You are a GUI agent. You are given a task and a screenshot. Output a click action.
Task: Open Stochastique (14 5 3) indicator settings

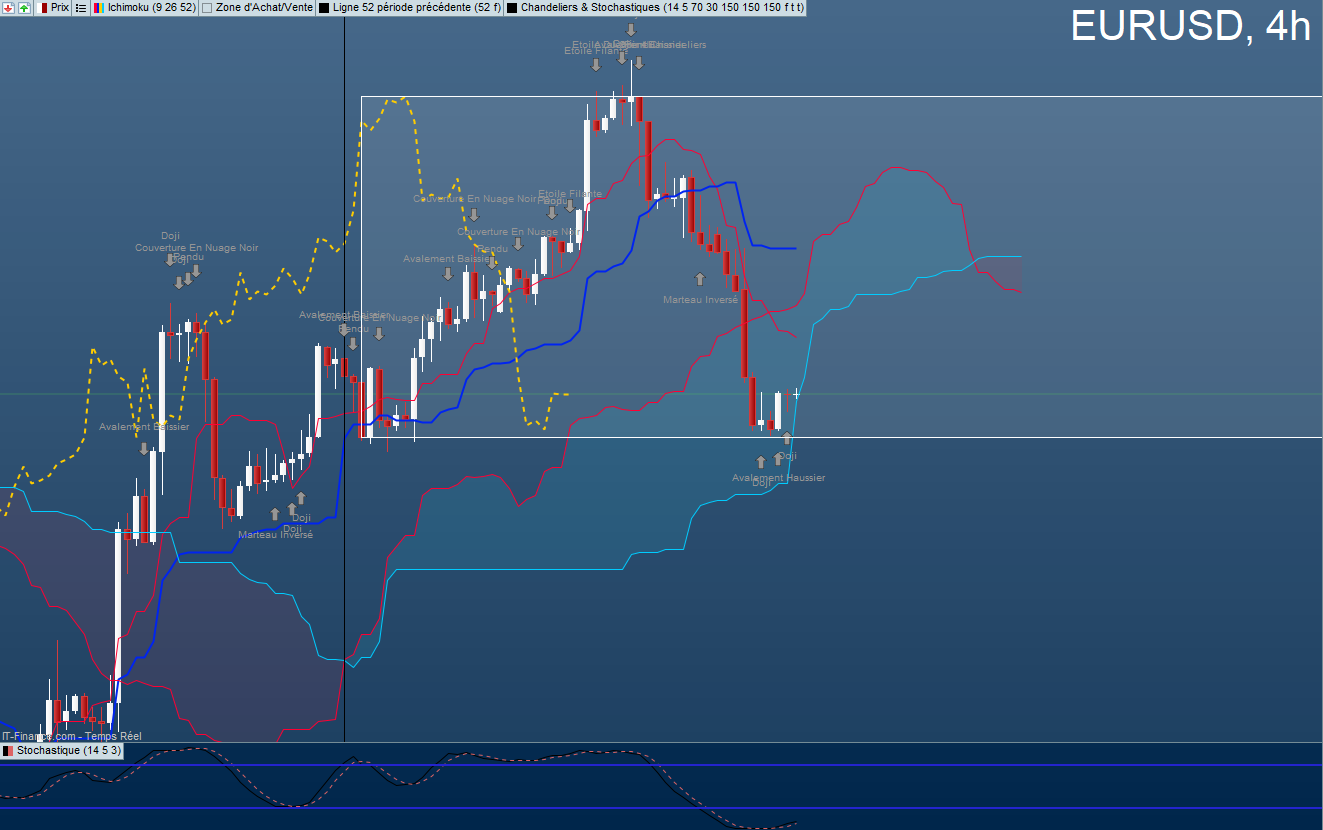[x=68, y=750]
